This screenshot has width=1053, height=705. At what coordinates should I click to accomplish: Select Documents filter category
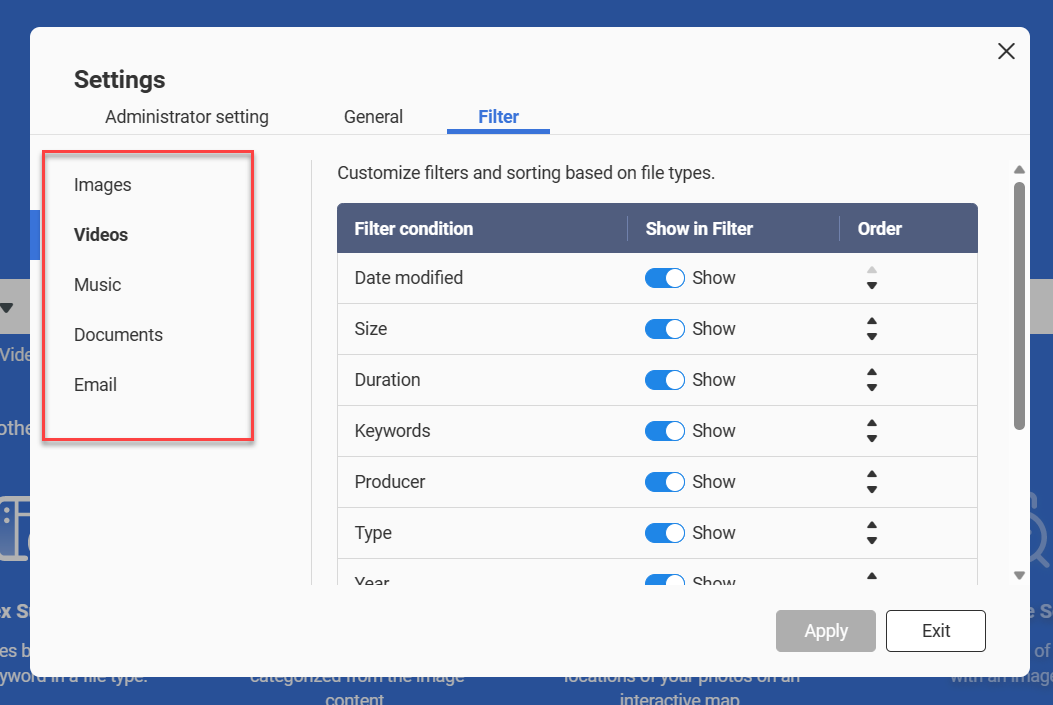click(x=118, y=334)
